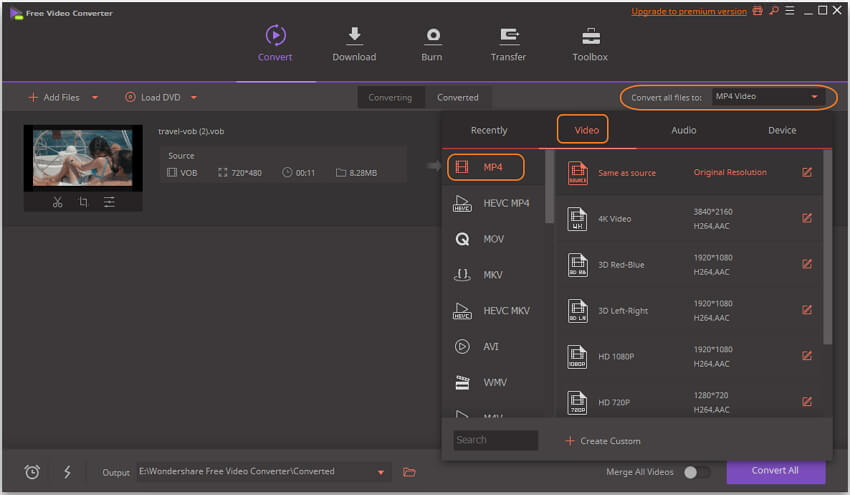Select the MOV format

click(x=493, y=239)
